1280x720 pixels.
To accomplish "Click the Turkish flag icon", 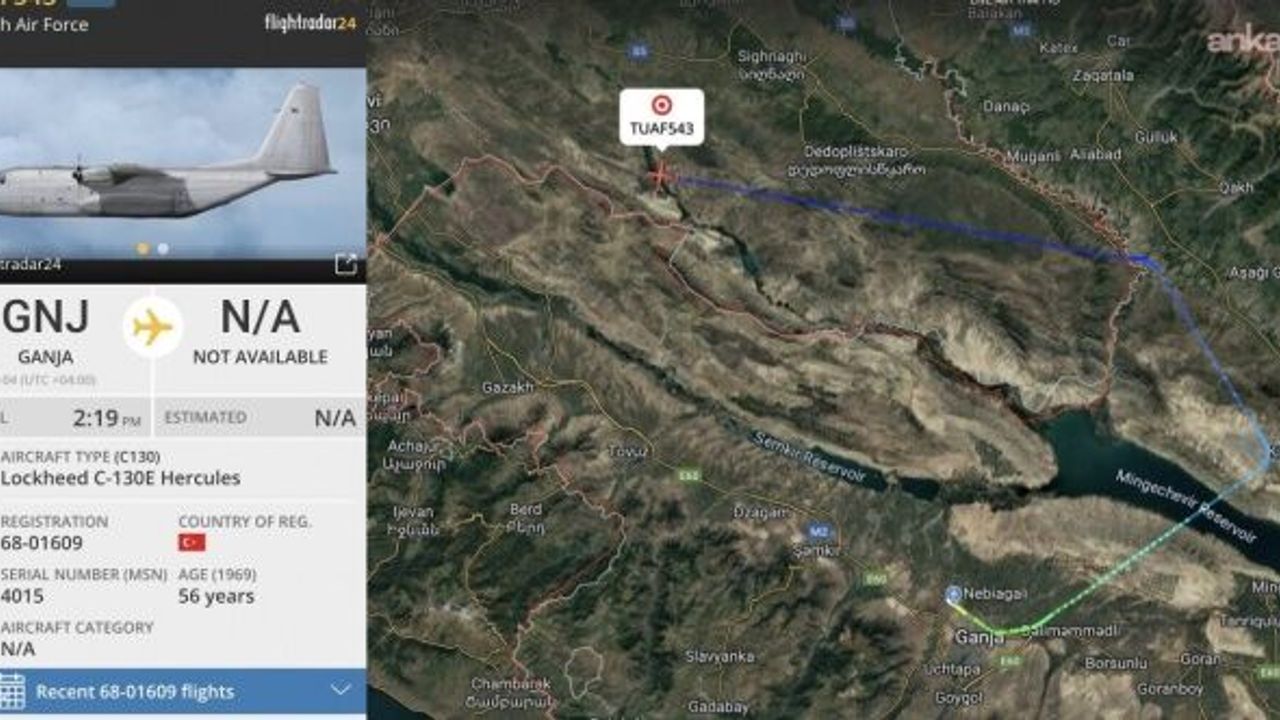I will pyautogui.click(x=191, y=542).
